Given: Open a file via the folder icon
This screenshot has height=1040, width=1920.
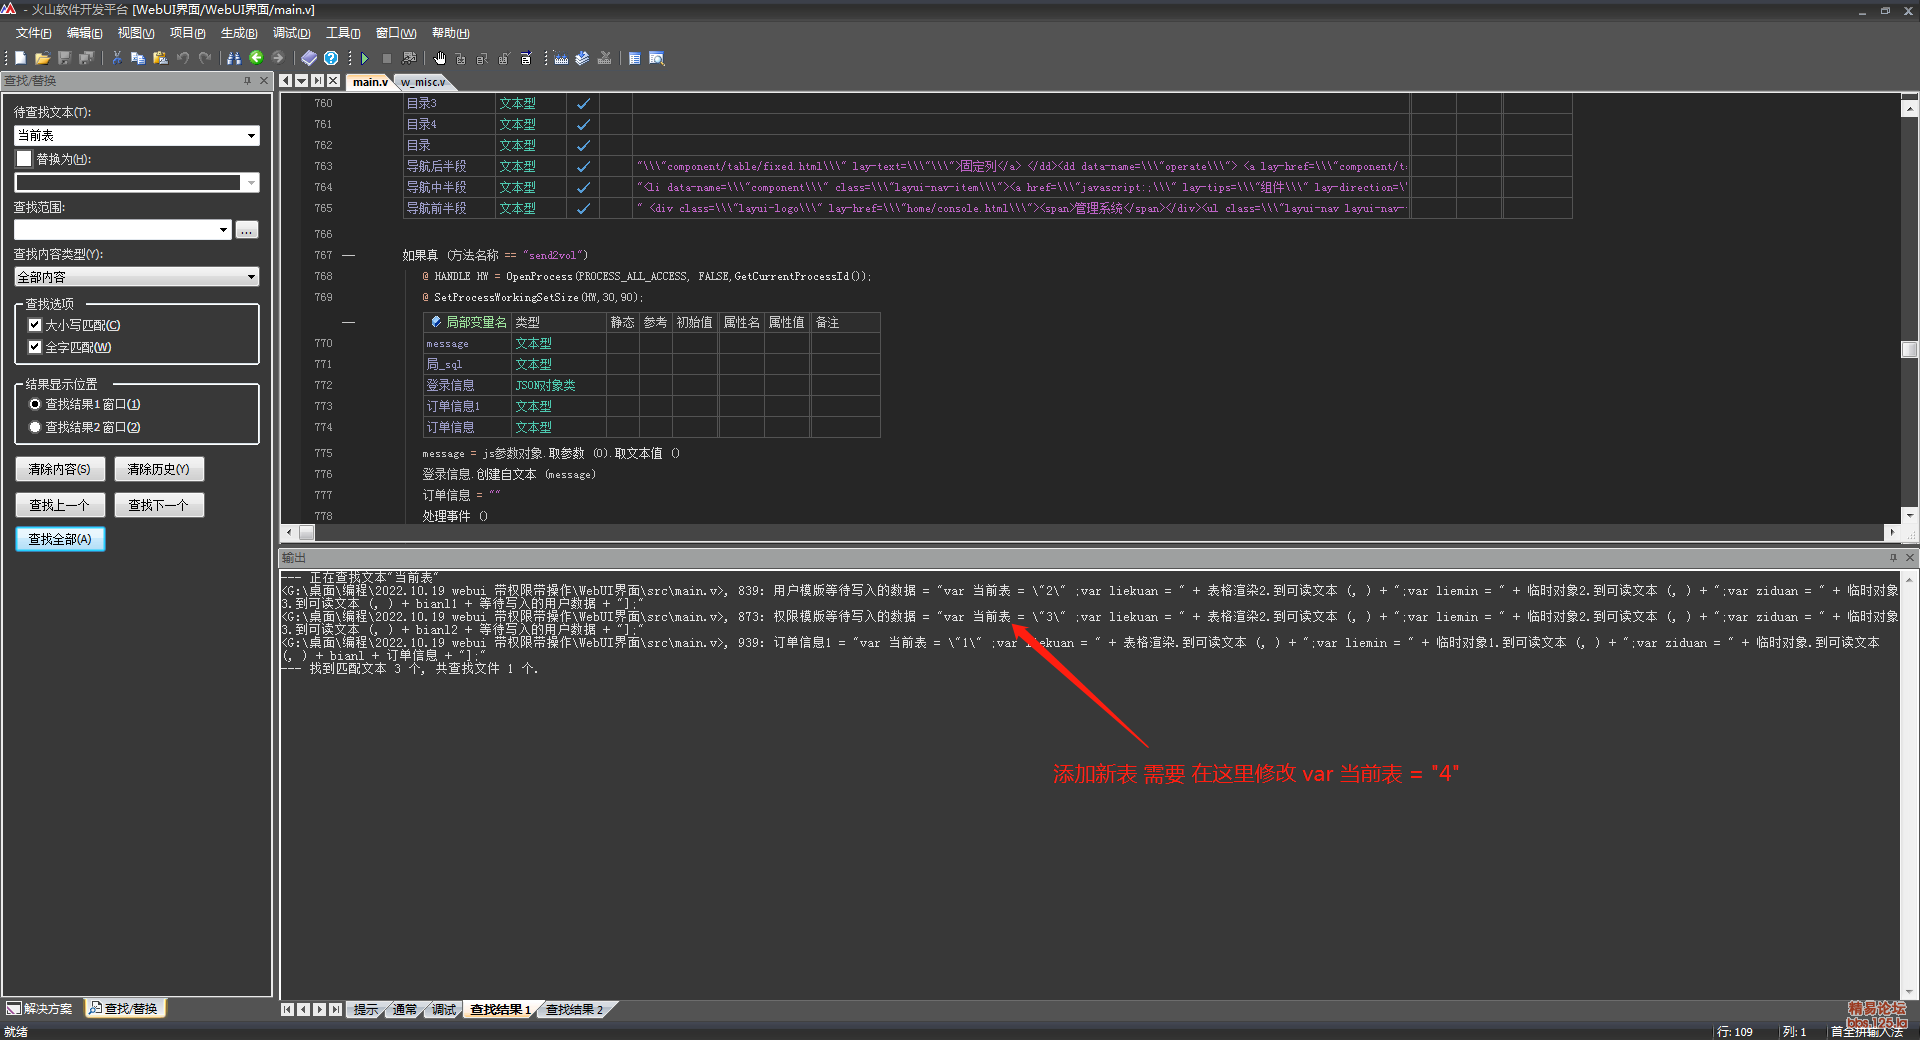Looking at the screenshot, I should point(42,58).
